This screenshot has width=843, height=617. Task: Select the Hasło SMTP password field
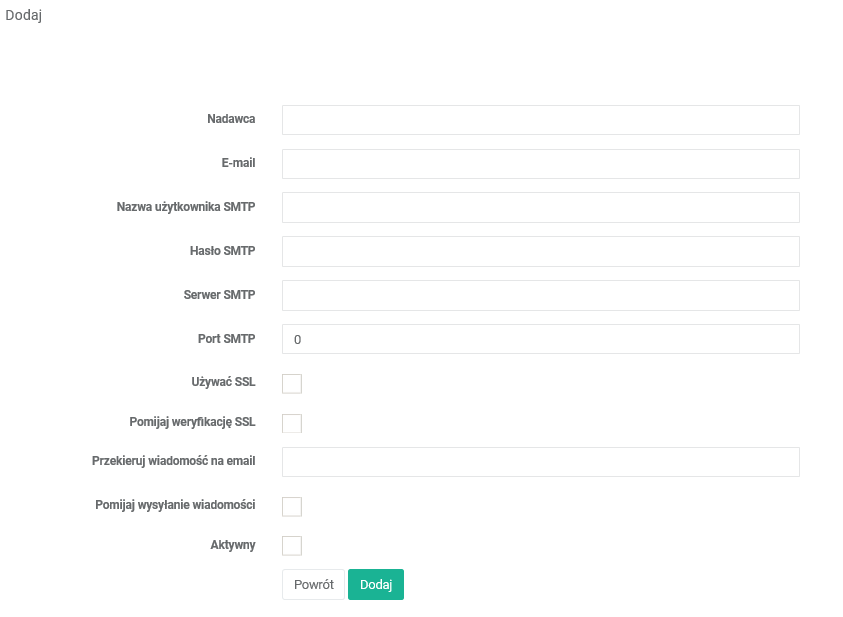540,252
